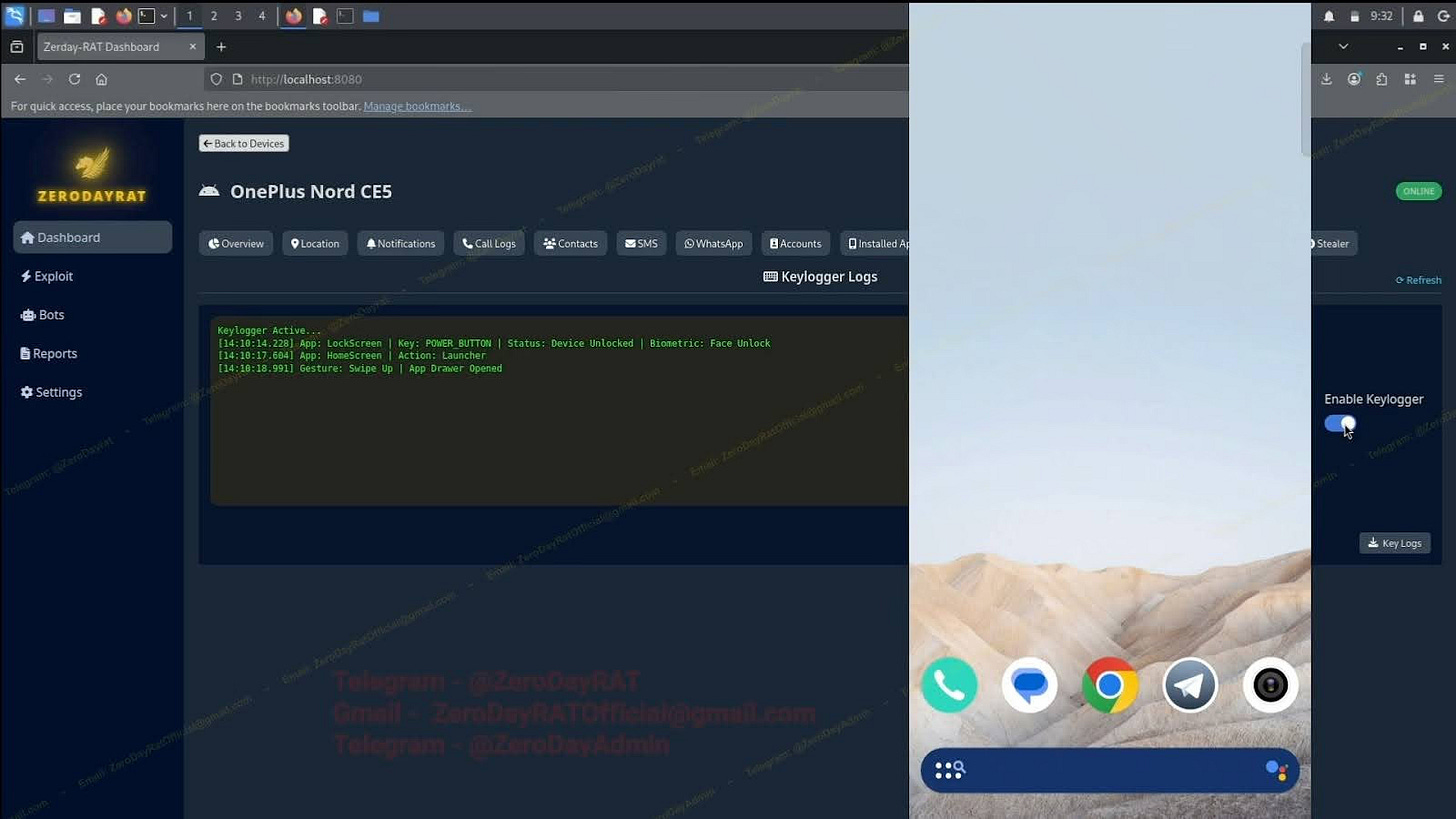
Task: Open the Firefox hamburger menu
Action: [x=1439, y=79]
